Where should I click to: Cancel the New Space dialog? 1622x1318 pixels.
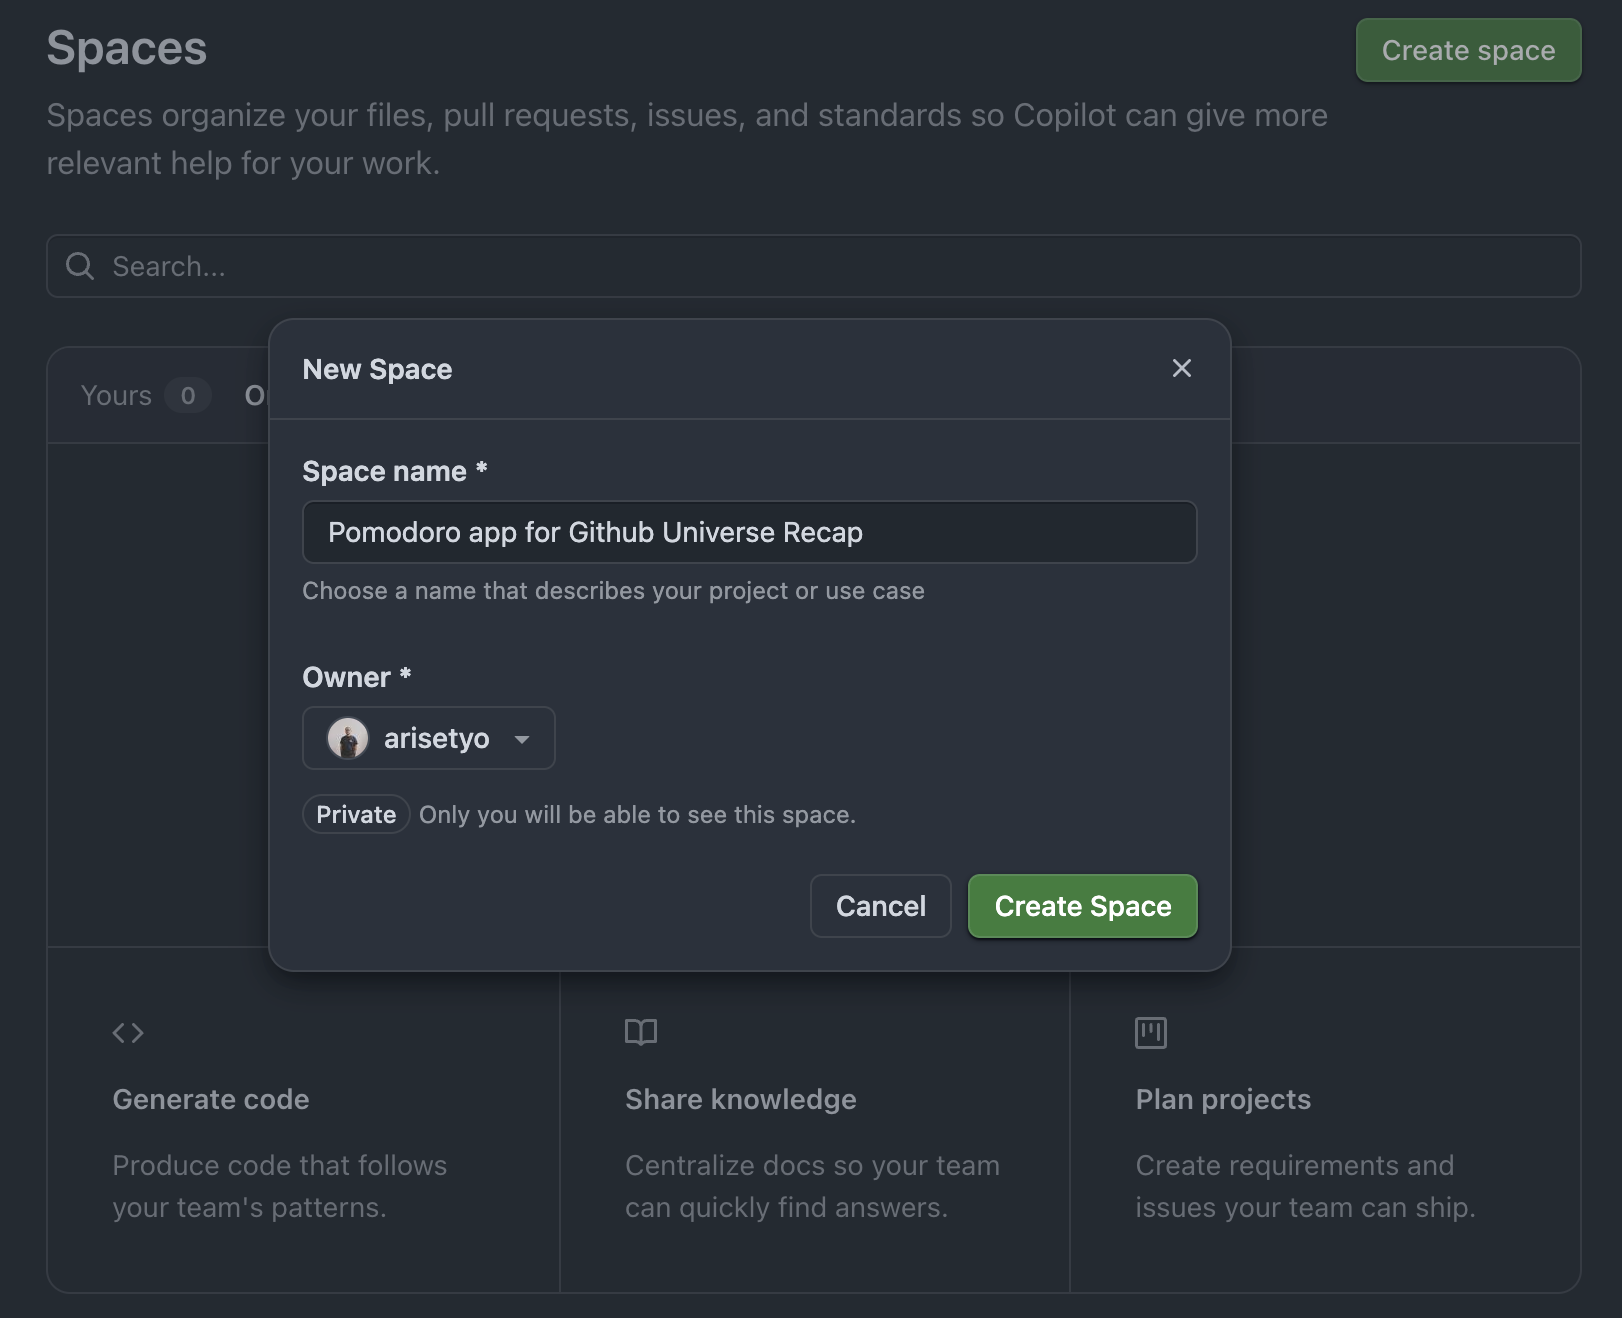pyautogui.click(x=880, y=906)
